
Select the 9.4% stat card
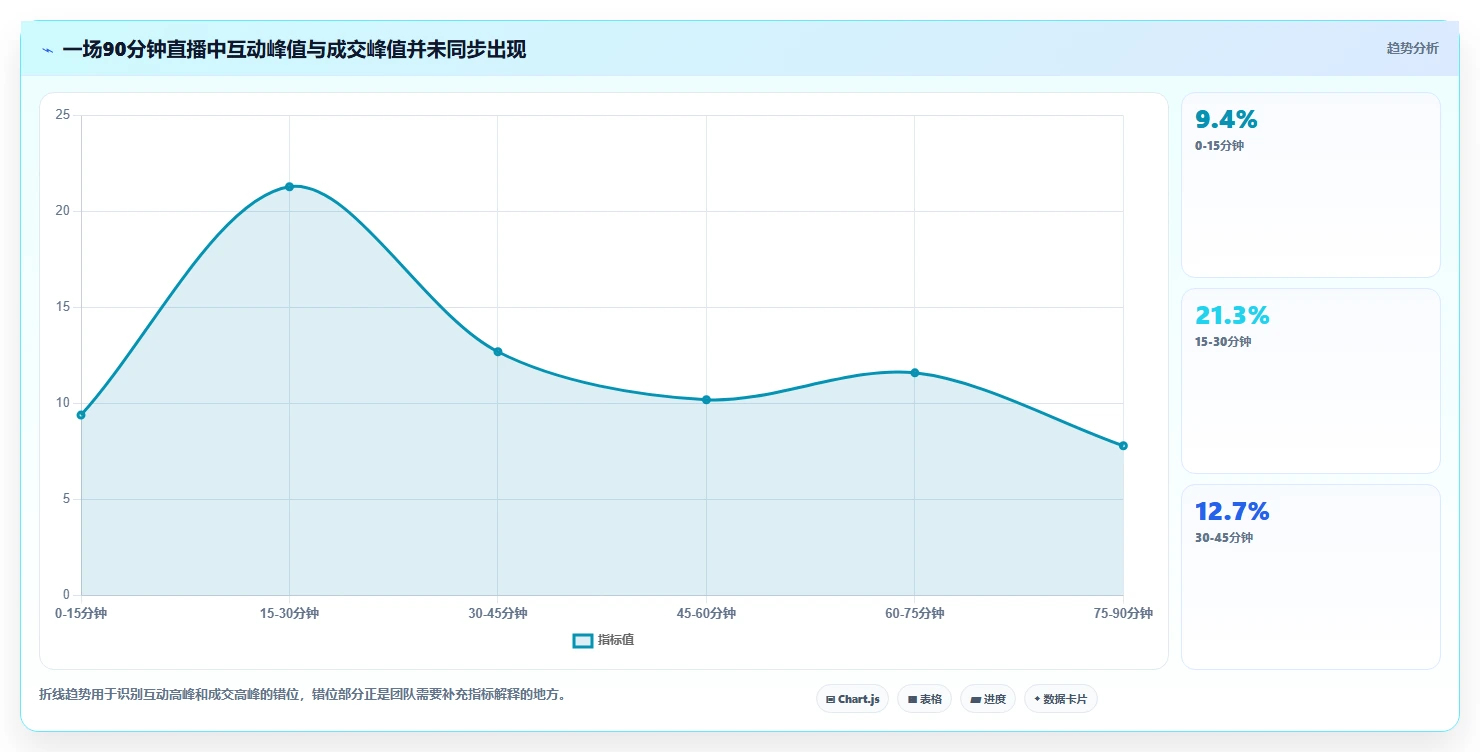(1310, 185)
